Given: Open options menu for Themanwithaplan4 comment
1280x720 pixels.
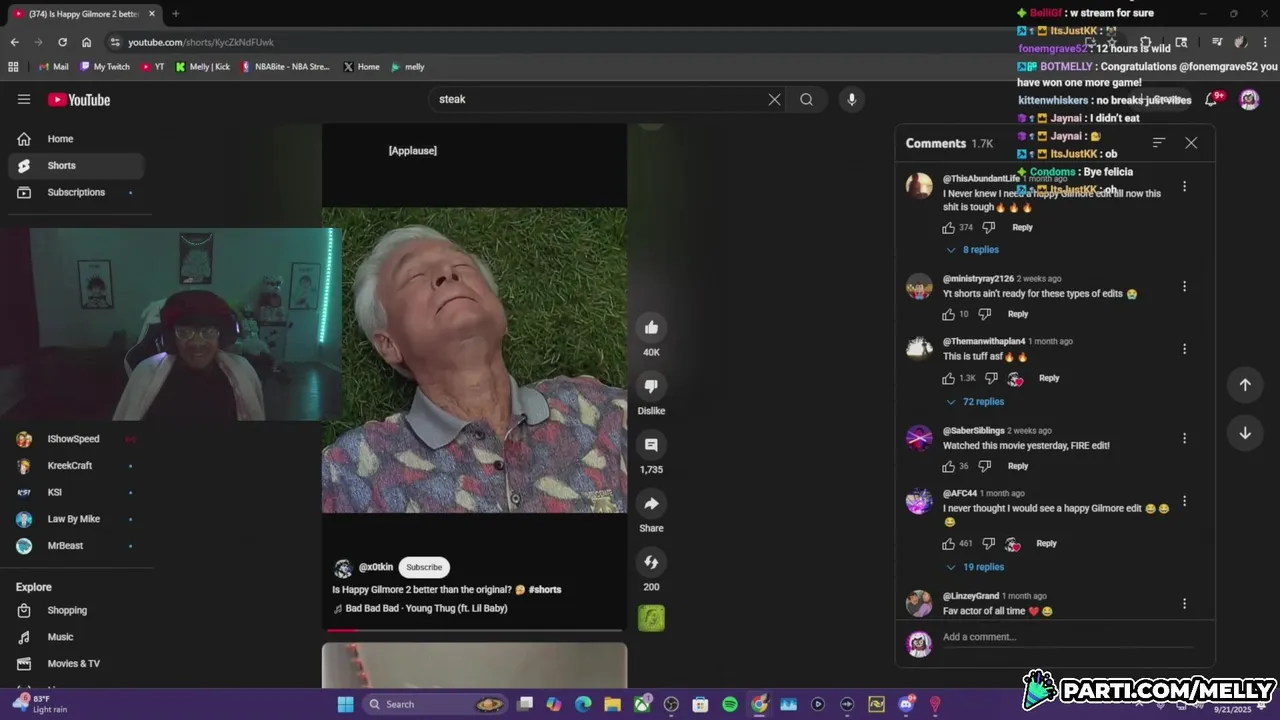Looking at the screenshot, I should pyautogui.click(x=1185, y=349).
